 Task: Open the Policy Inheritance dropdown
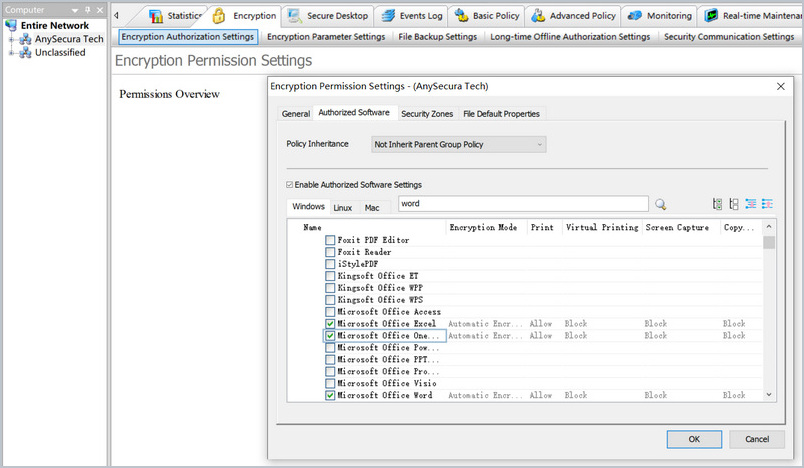tap(458, 145)
